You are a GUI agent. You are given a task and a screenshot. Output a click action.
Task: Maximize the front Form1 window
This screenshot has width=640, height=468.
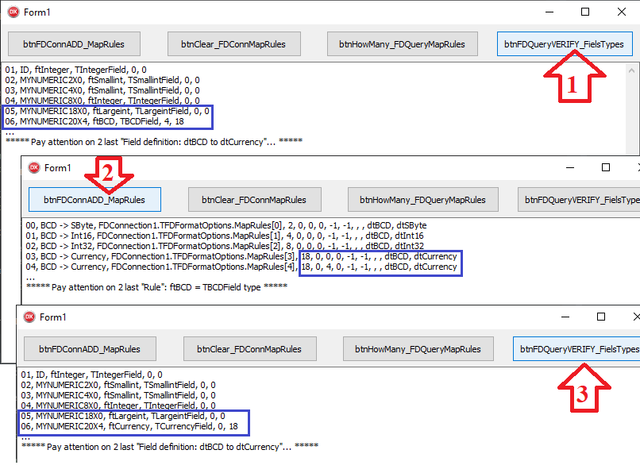601,317
